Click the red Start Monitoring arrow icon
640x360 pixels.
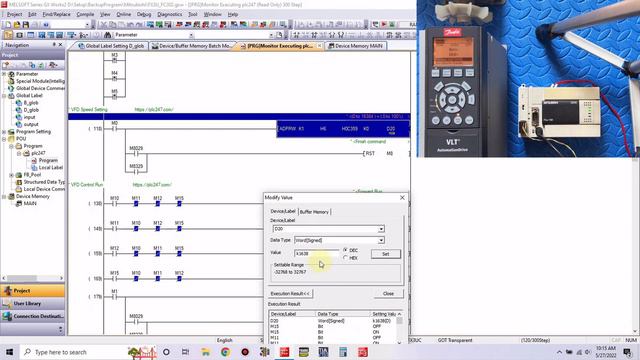tap(384, 25)
